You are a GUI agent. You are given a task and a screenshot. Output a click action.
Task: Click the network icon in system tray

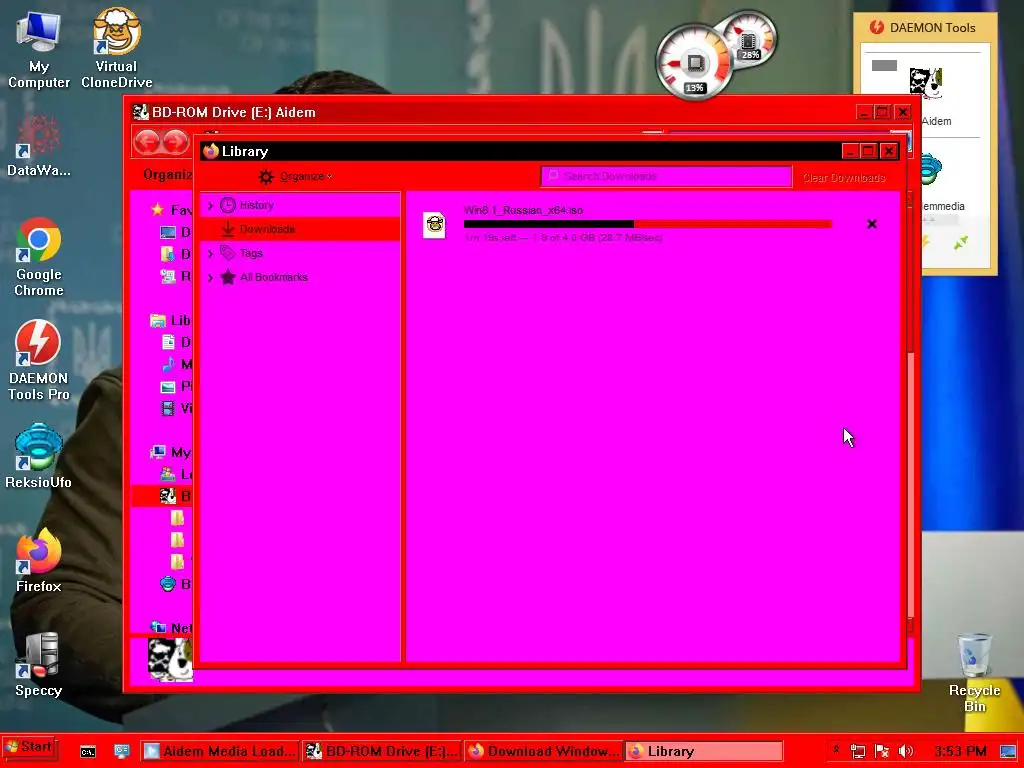(858, 751)
